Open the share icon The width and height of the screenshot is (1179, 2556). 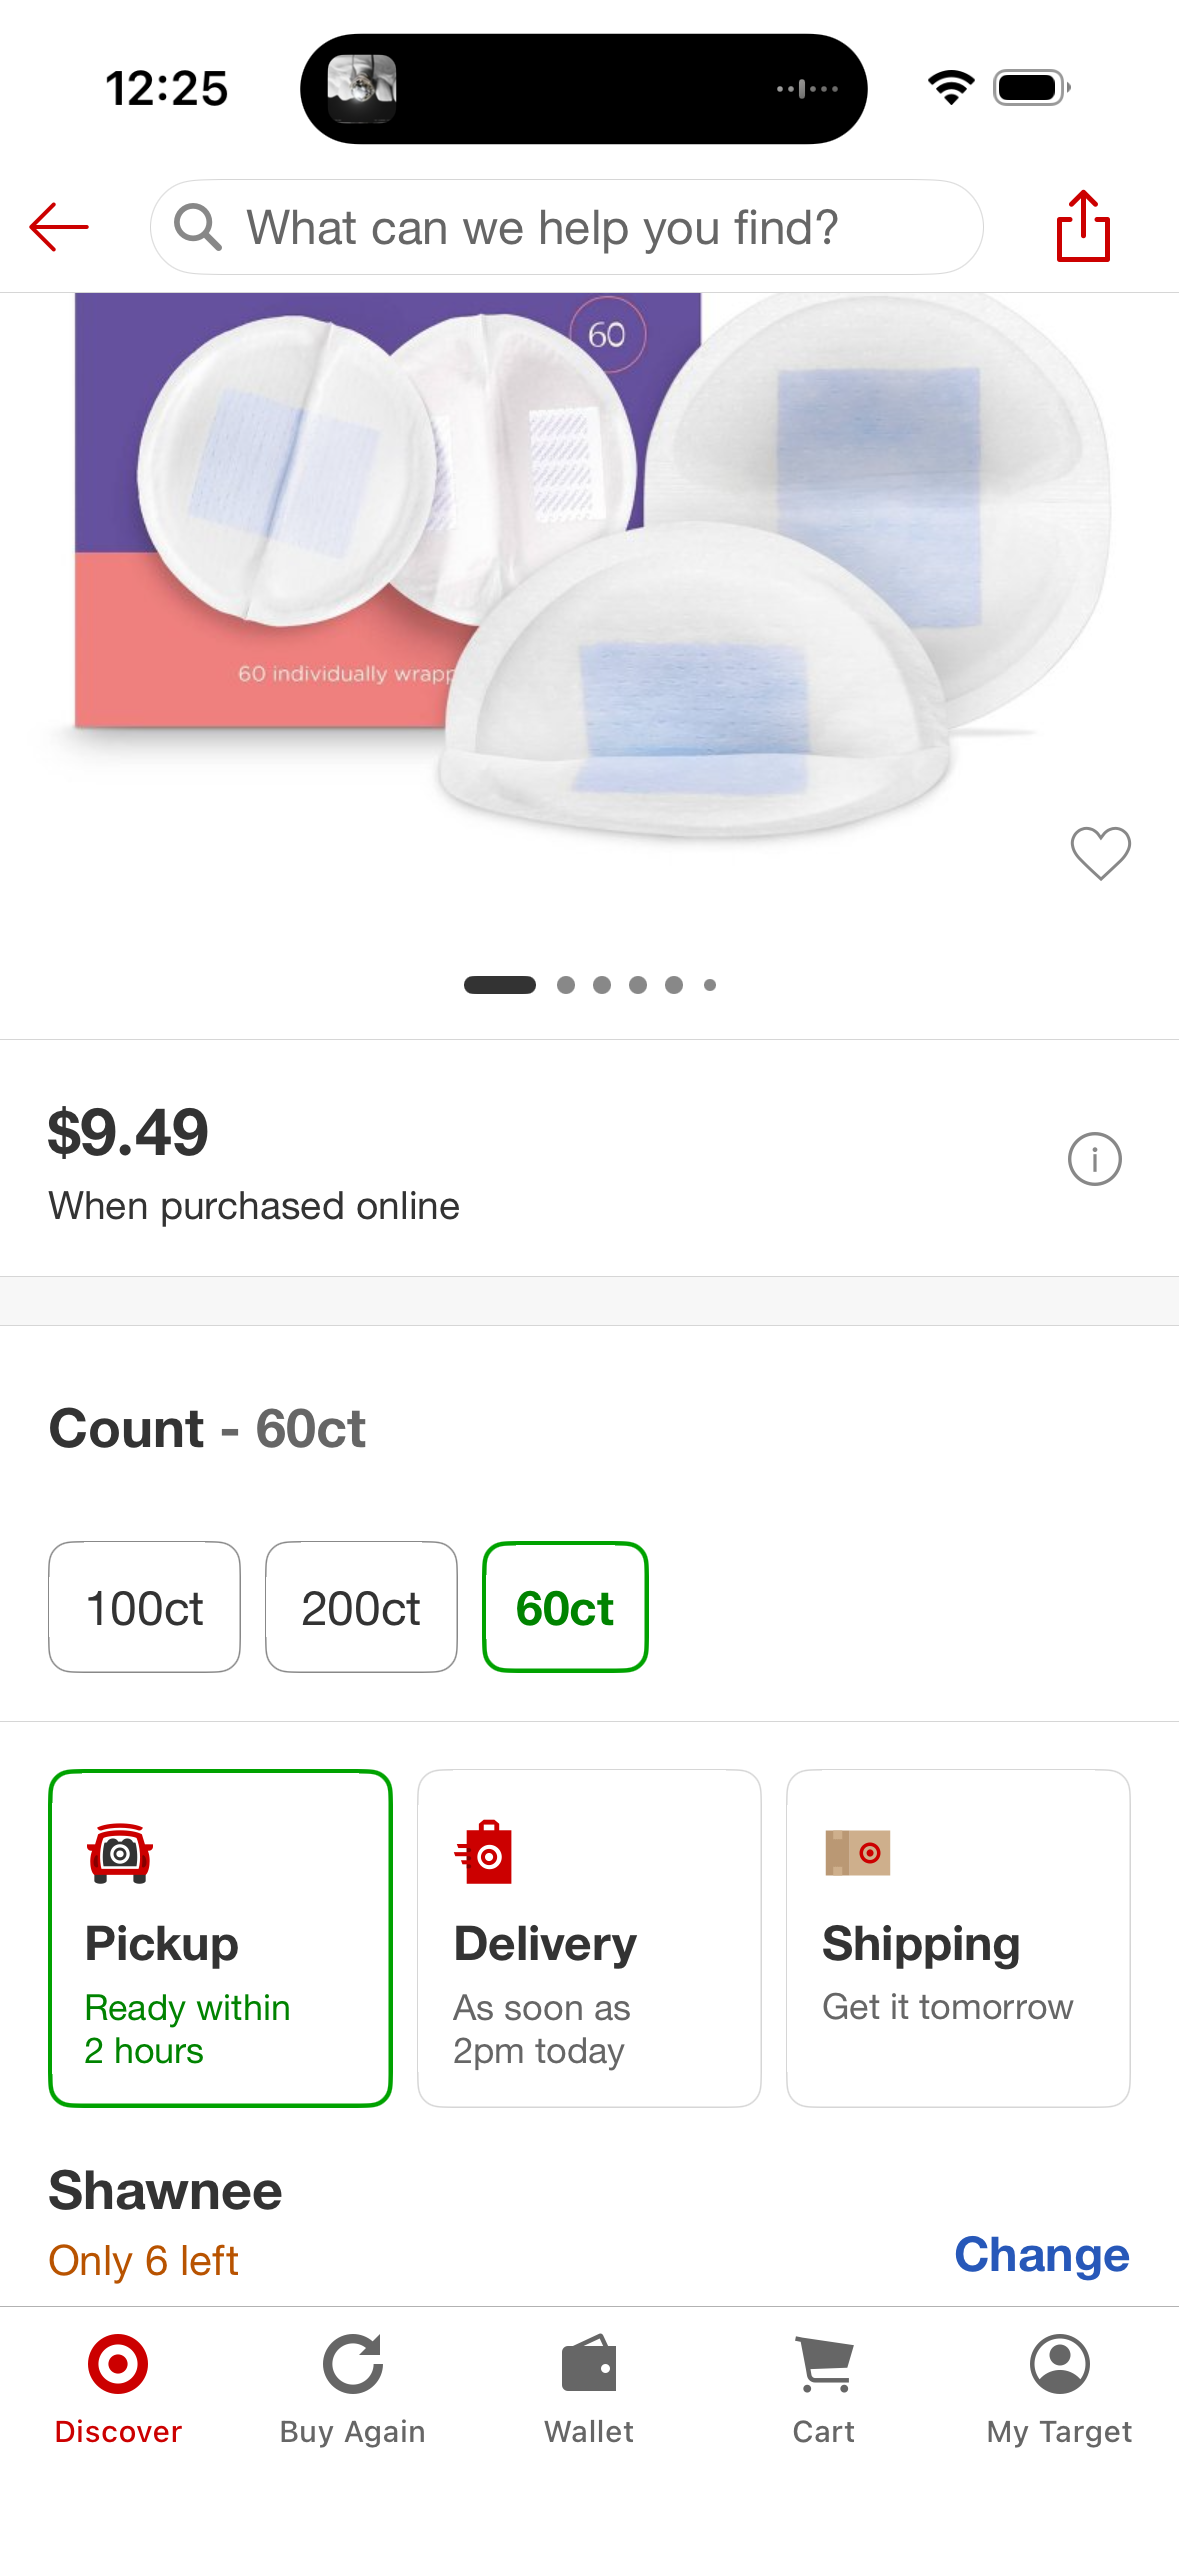pyautogui.click(x=1083, y=226)
